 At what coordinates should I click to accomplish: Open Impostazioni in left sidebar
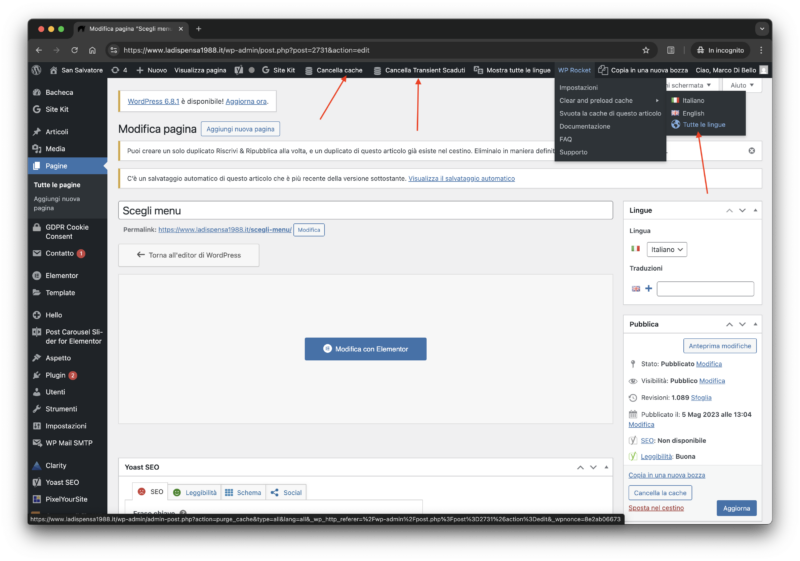coord(66,426)
